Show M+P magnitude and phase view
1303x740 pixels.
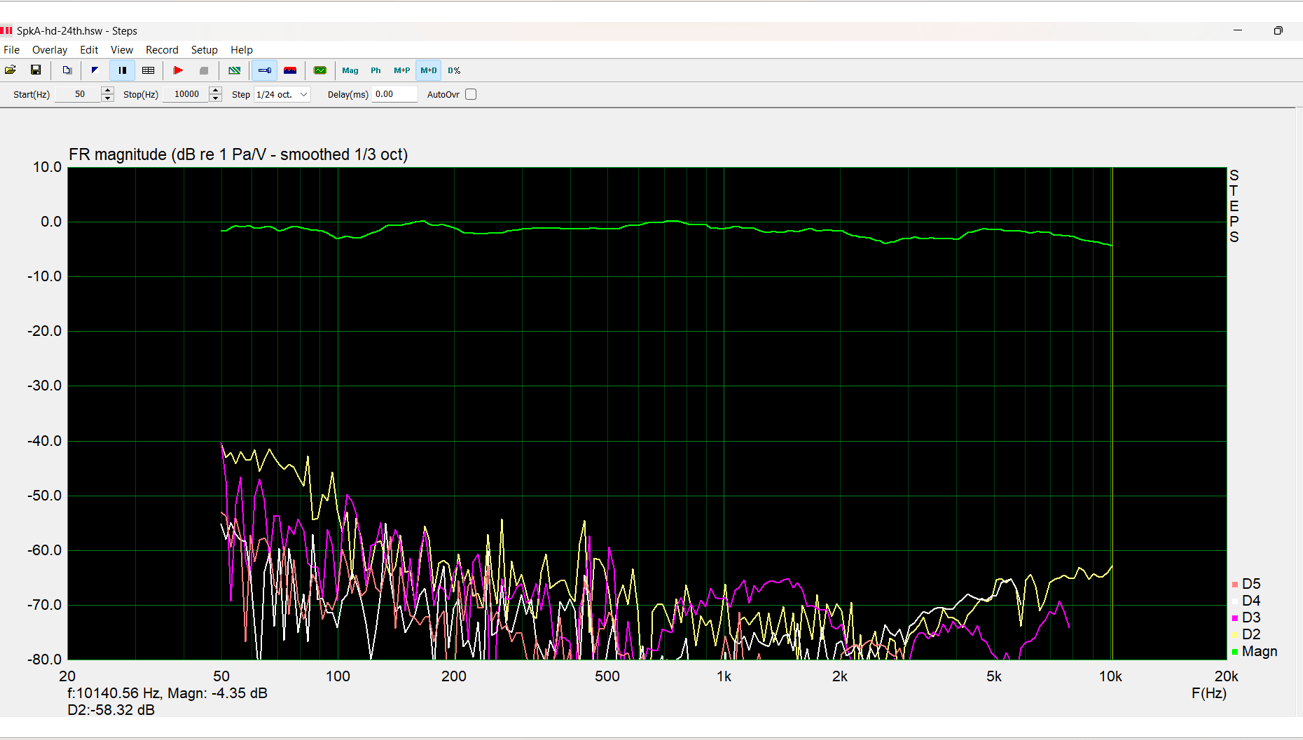(x=402, y=71)
